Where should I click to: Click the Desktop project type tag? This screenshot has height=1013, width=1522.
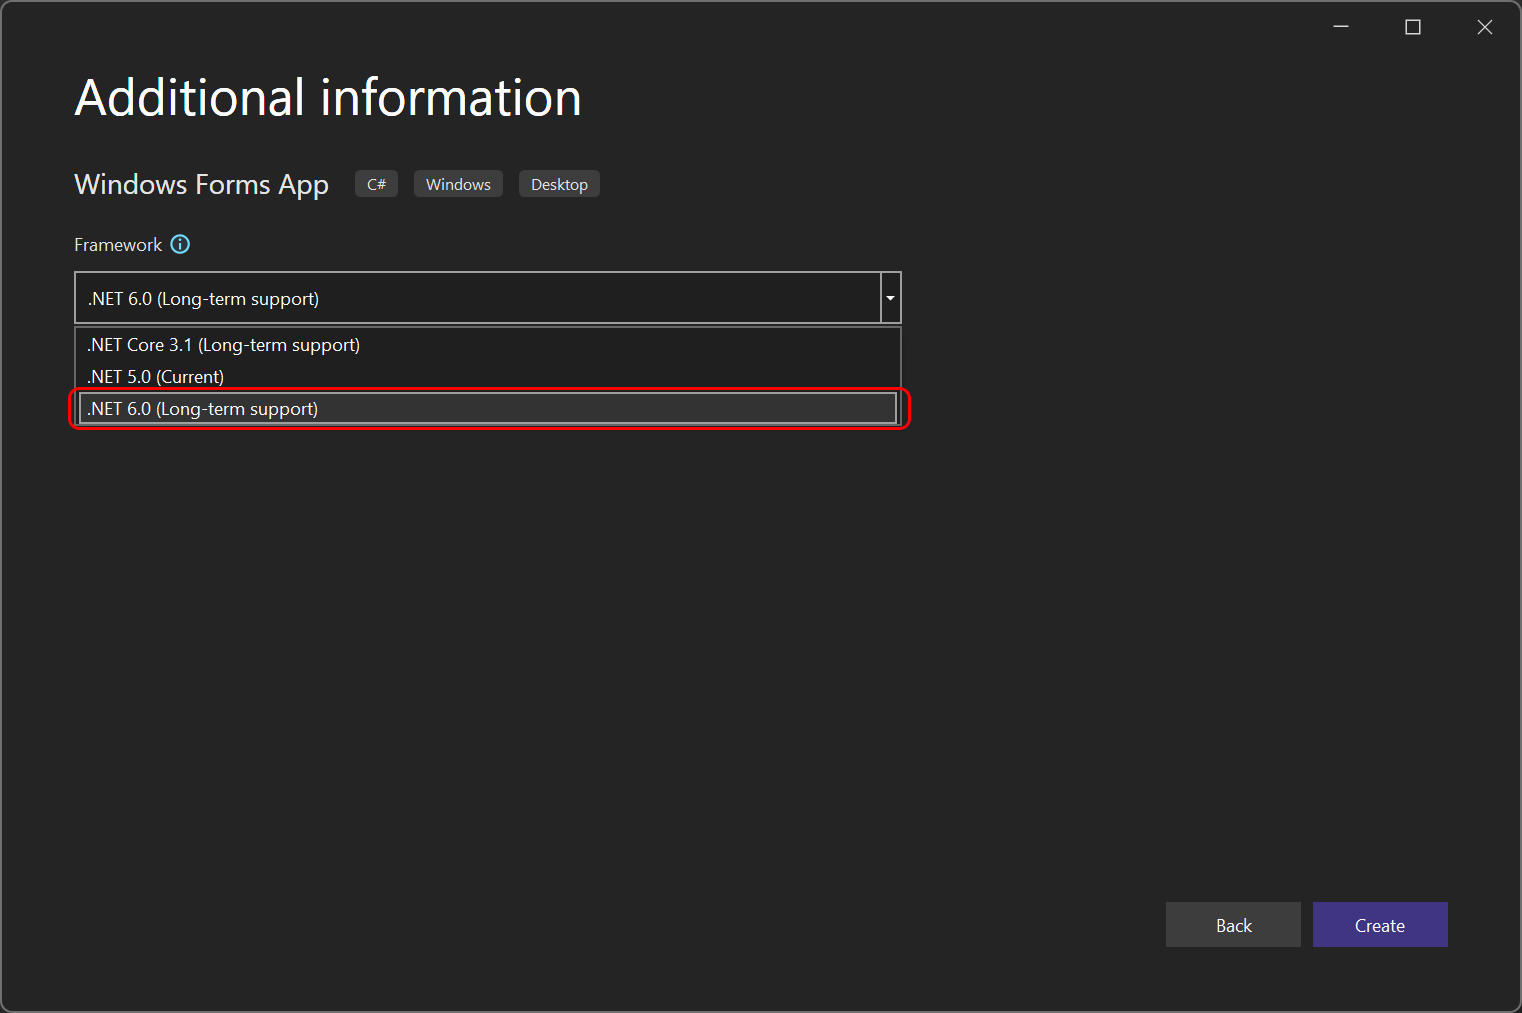point(559,184)
